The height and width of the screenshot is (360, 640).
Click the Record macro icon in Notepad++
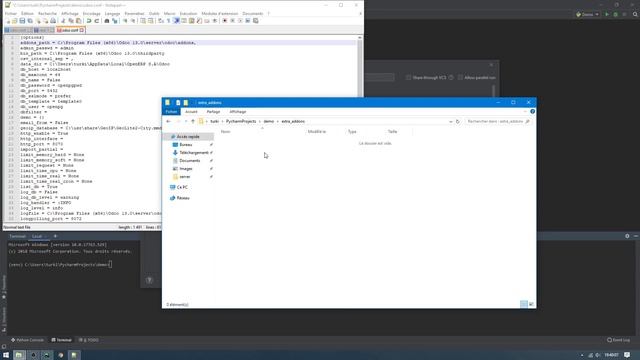(224, 21)
